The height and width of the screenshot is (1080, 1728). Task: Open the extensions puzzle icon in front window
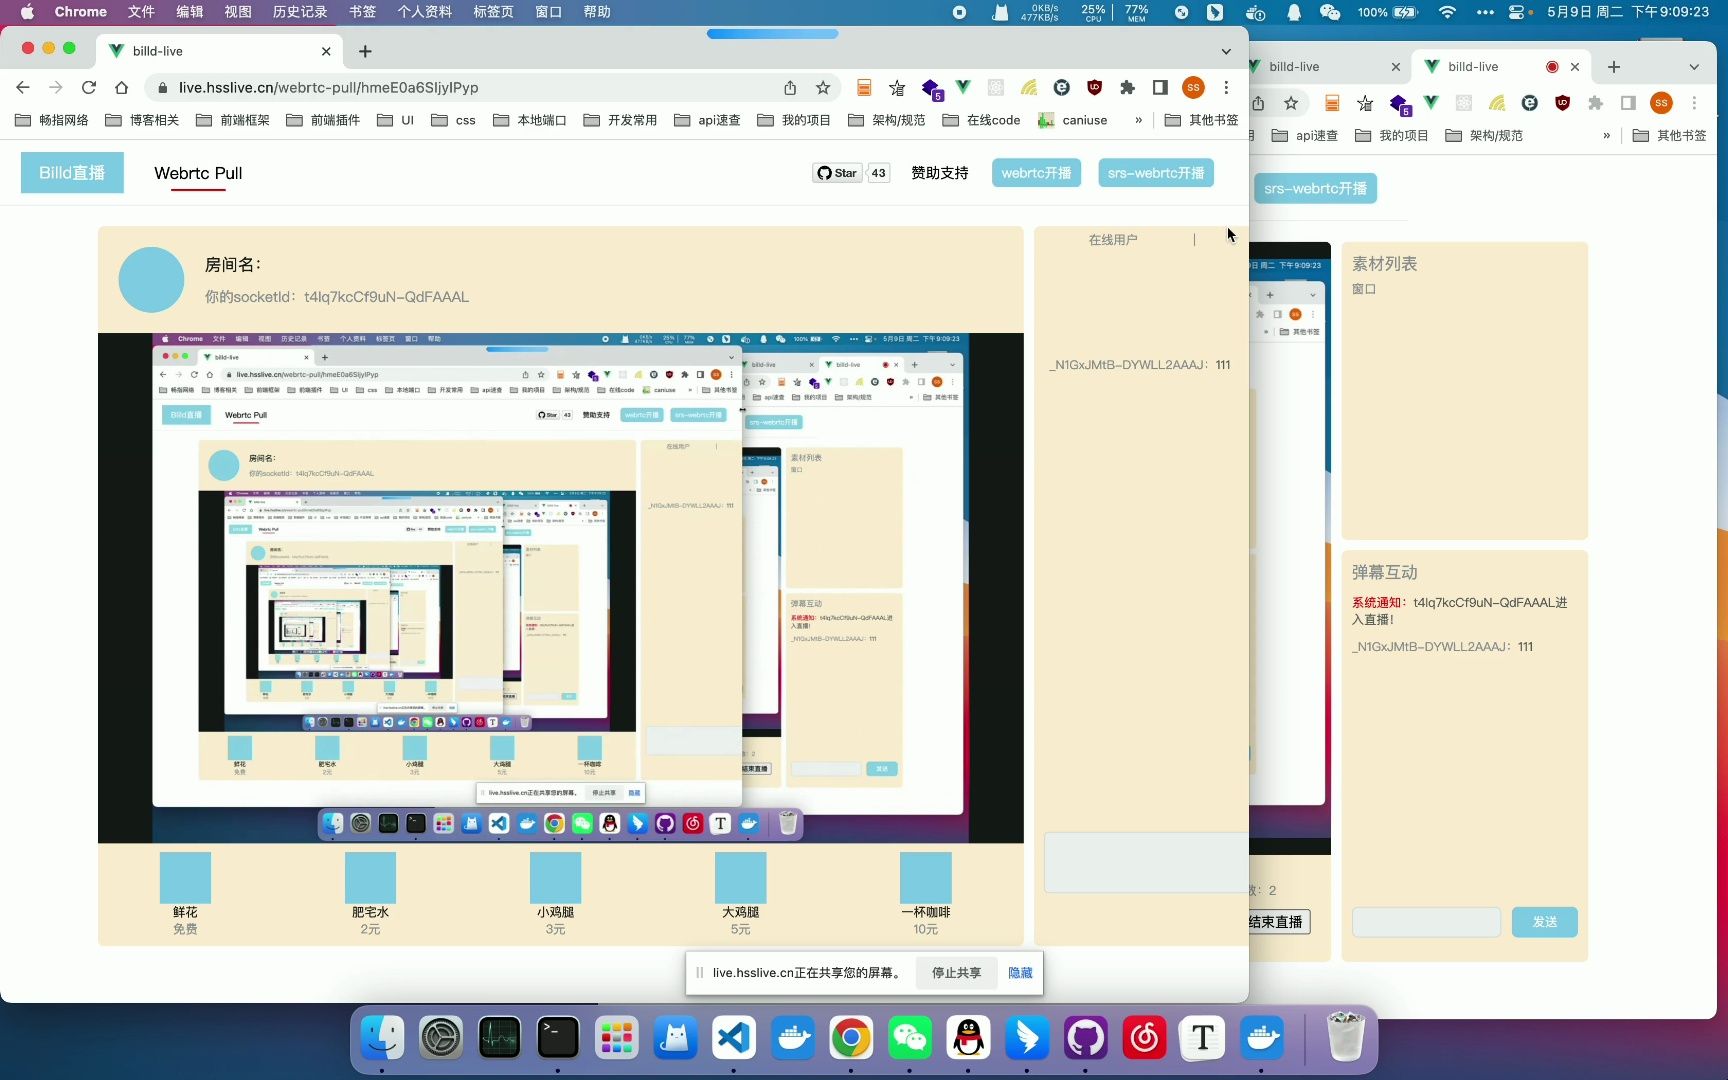tap(1127, 88)
